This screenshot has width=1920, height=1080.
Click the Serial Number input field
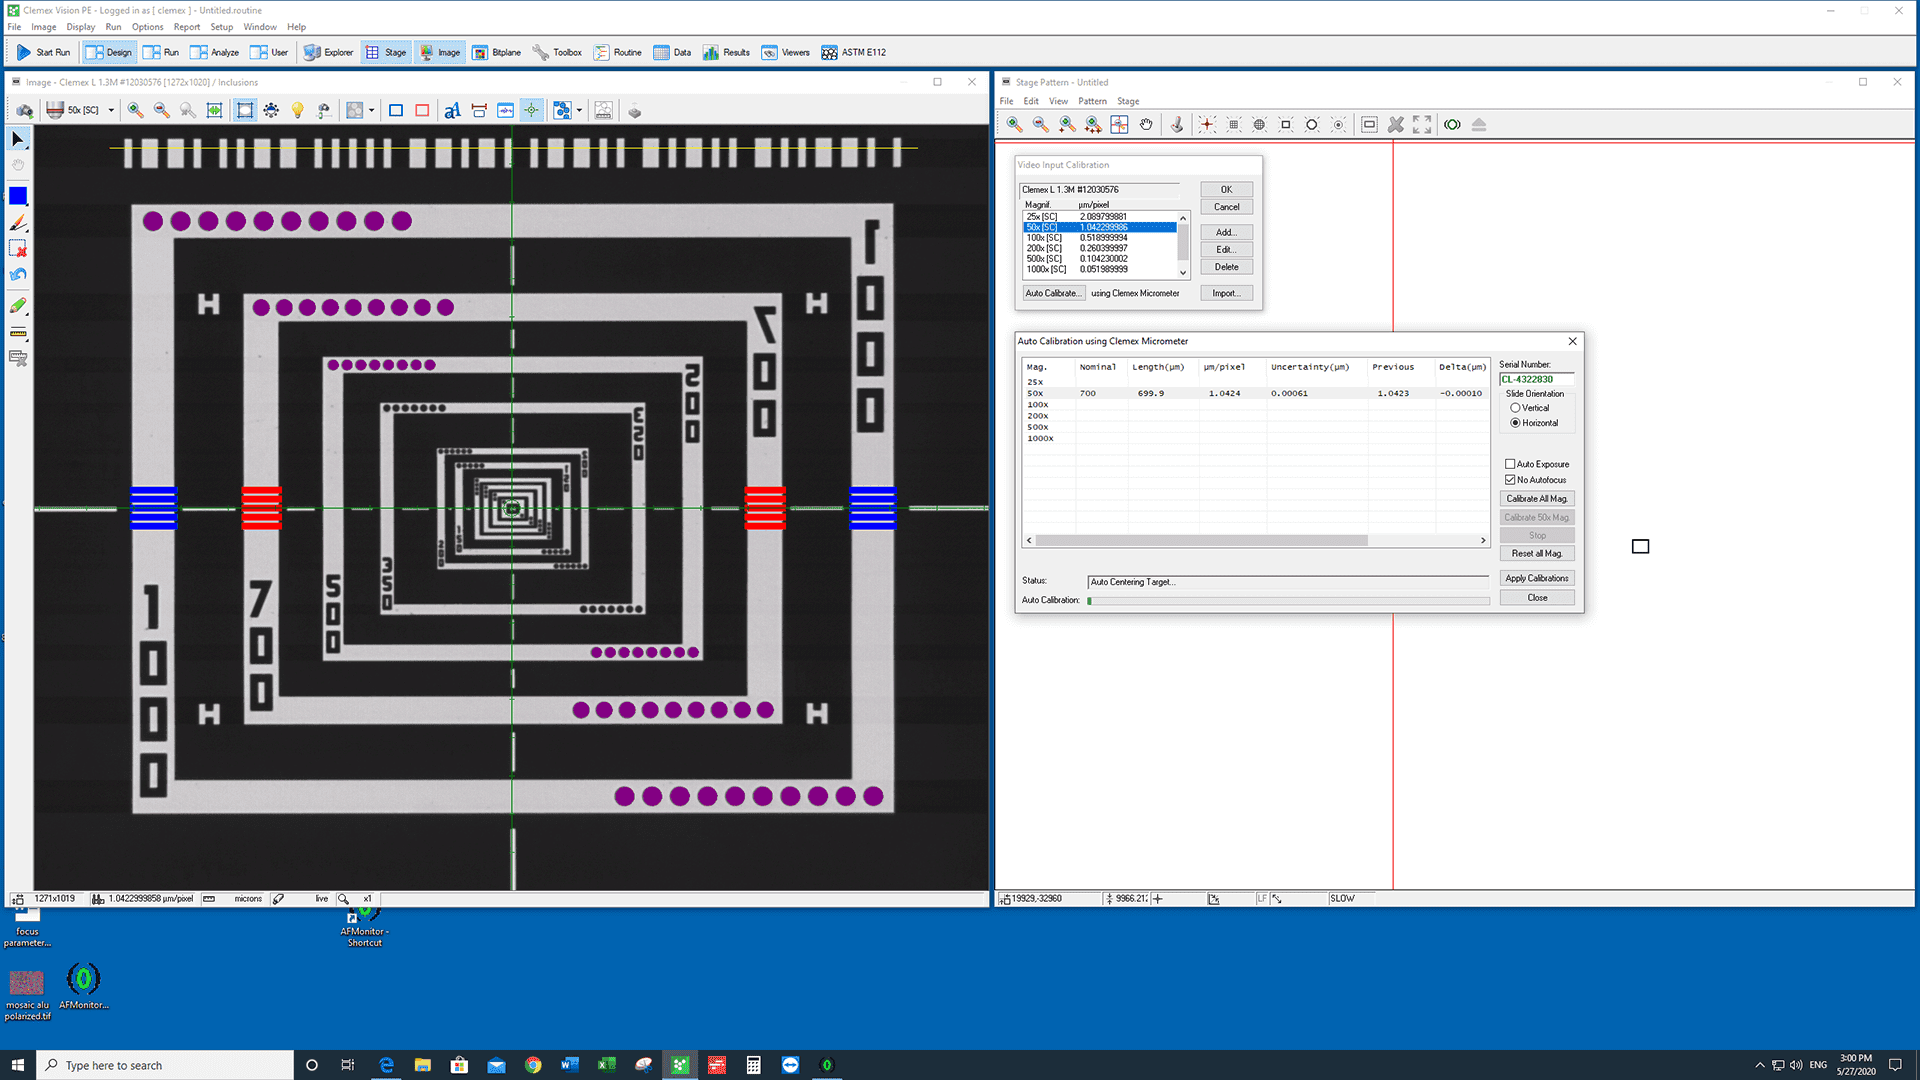pyautogui.click(x=1536, y=379)
